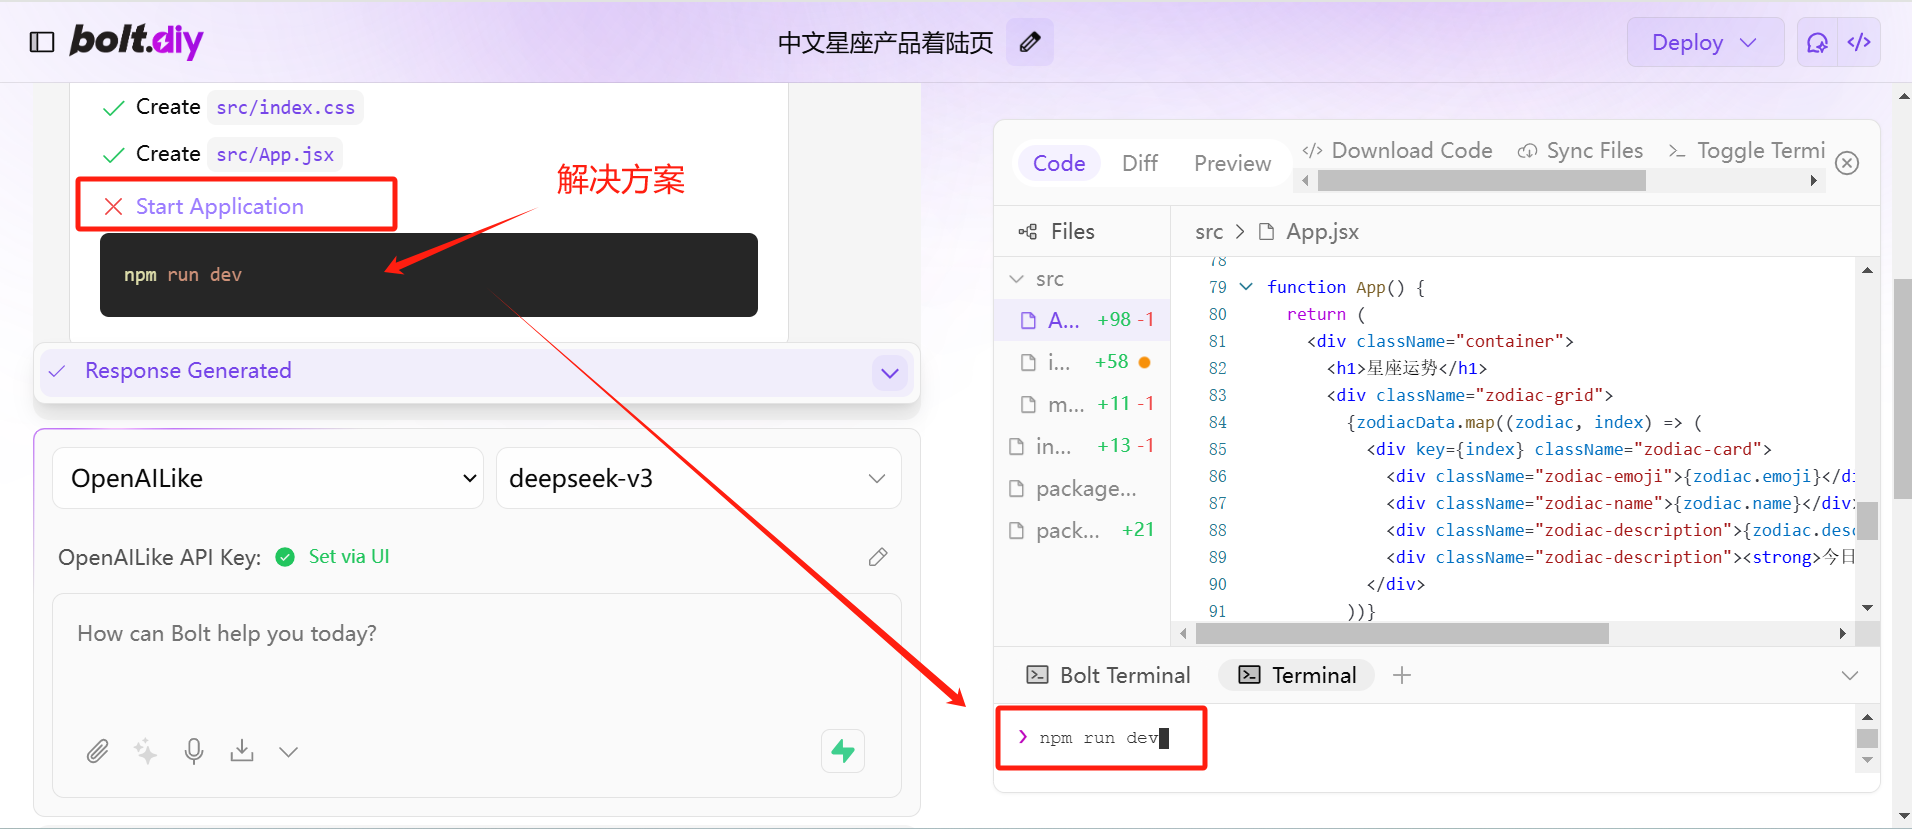Screen dimensions: 1912x829
Task: Toggle the sidebar panel icon
Action: 42,42
